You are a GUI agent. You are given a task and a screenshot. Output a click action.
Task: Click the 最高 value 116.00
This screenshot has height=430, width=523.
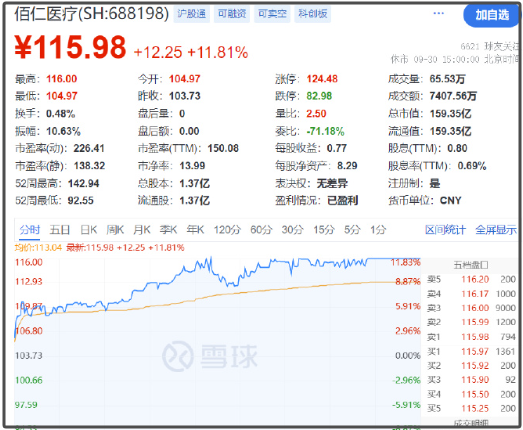(62, 79)
